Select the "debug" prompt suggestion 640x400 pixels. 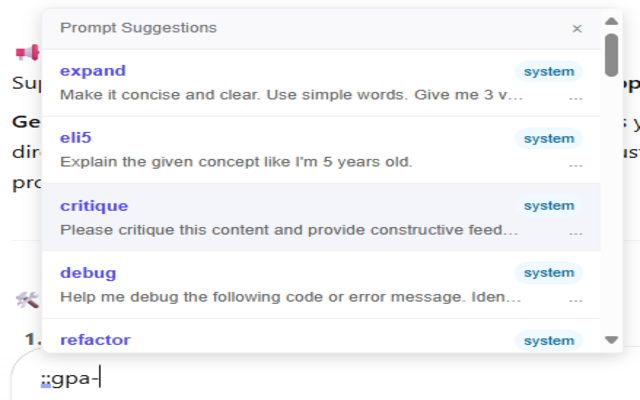click(88, 273)
